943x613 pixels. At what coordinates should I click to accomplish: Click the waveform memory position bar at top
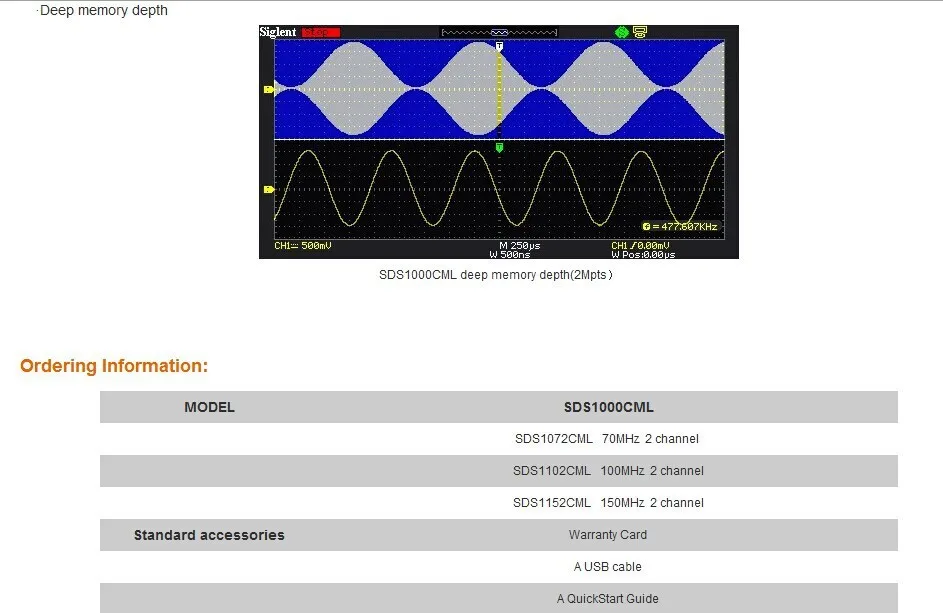coord(499,32)
